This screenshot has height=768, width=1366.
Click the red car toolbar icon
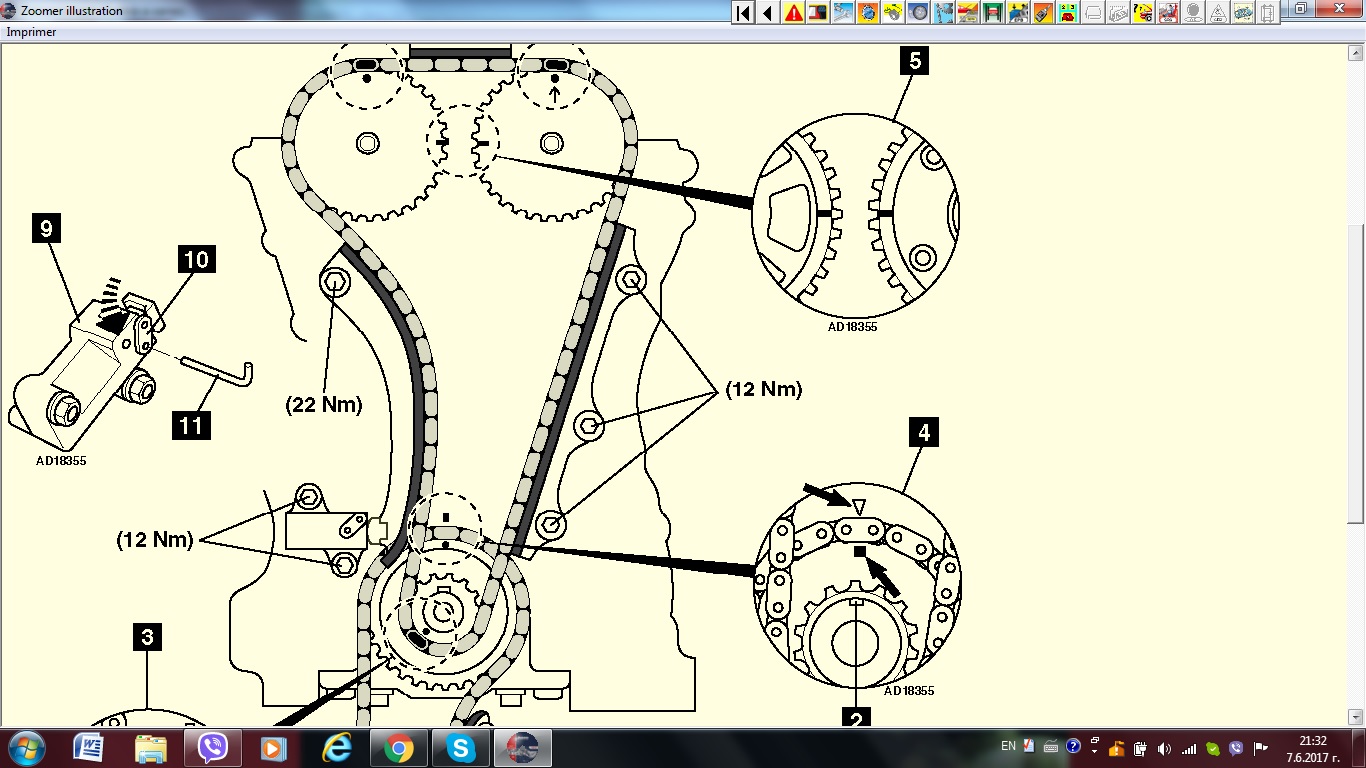(1168, 13)
